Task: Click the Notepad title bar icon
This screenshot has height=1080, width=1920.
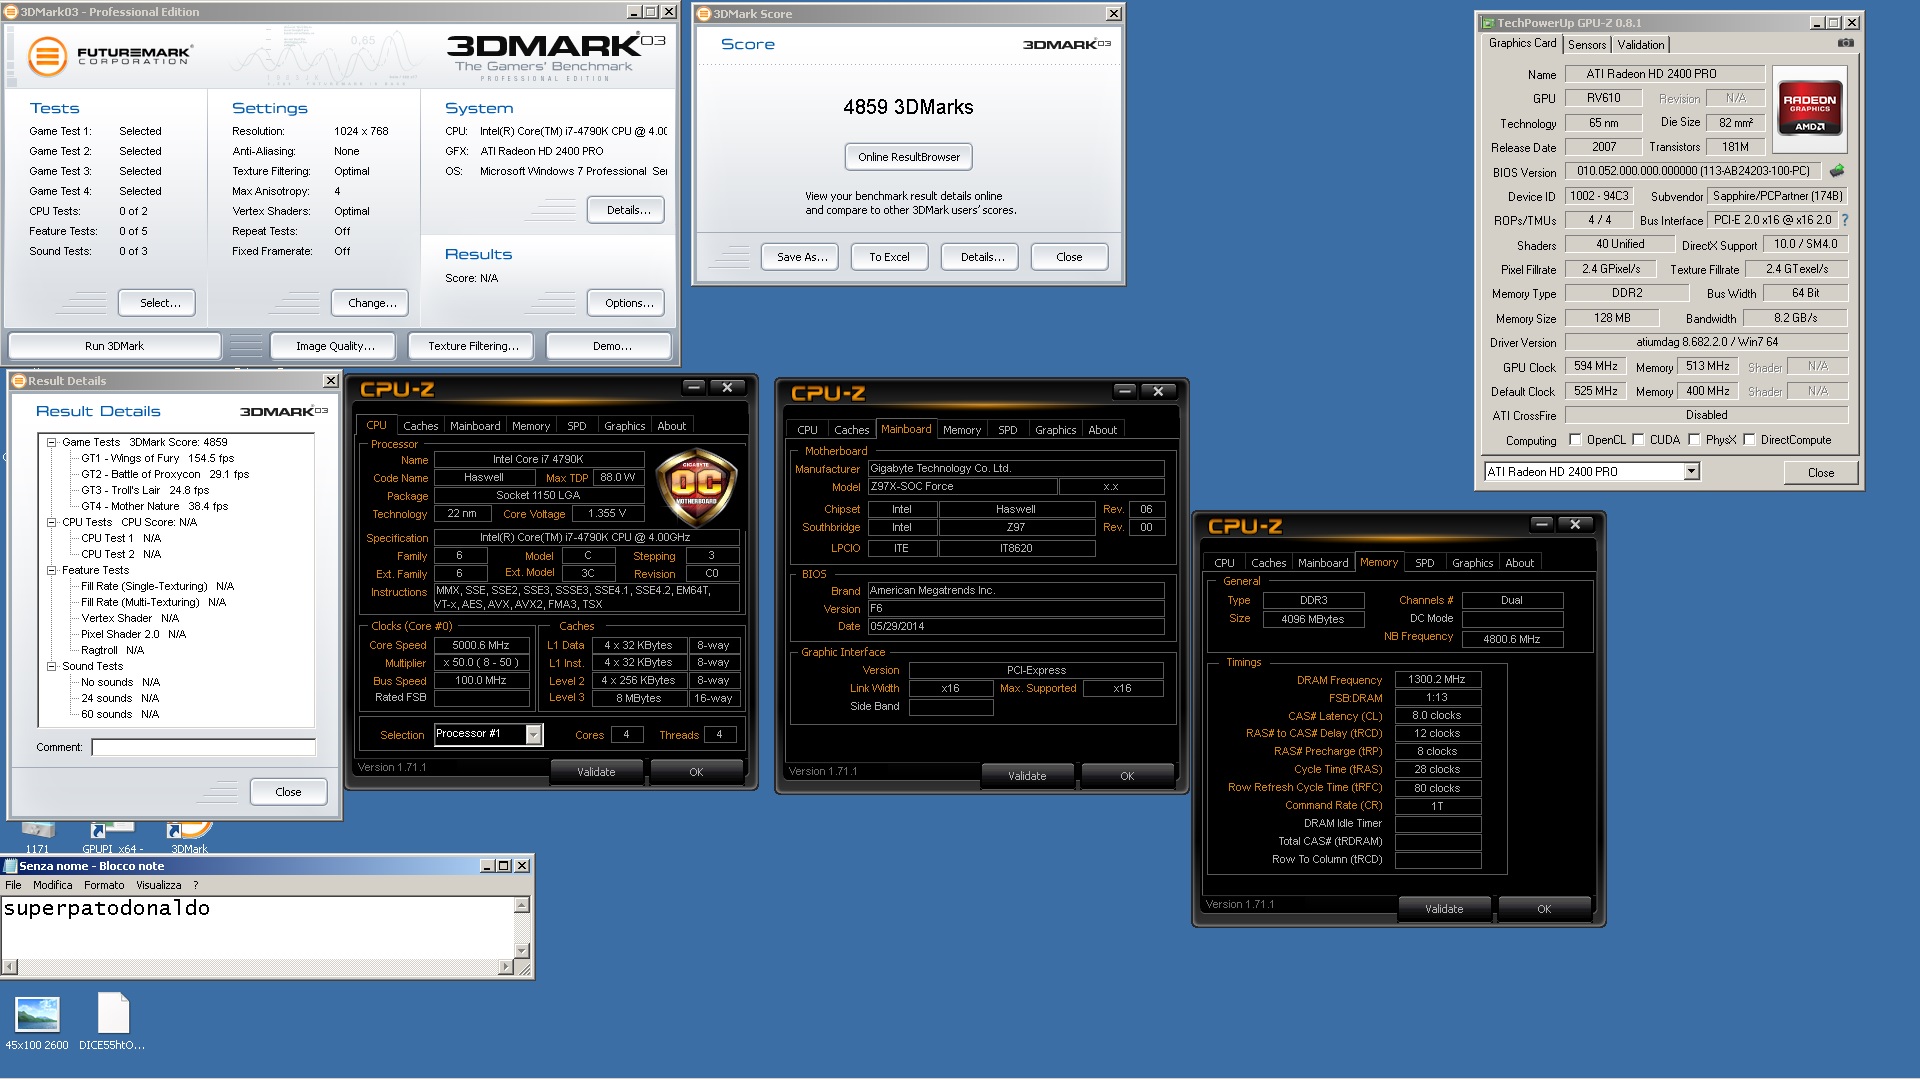Action: [11, 866]
